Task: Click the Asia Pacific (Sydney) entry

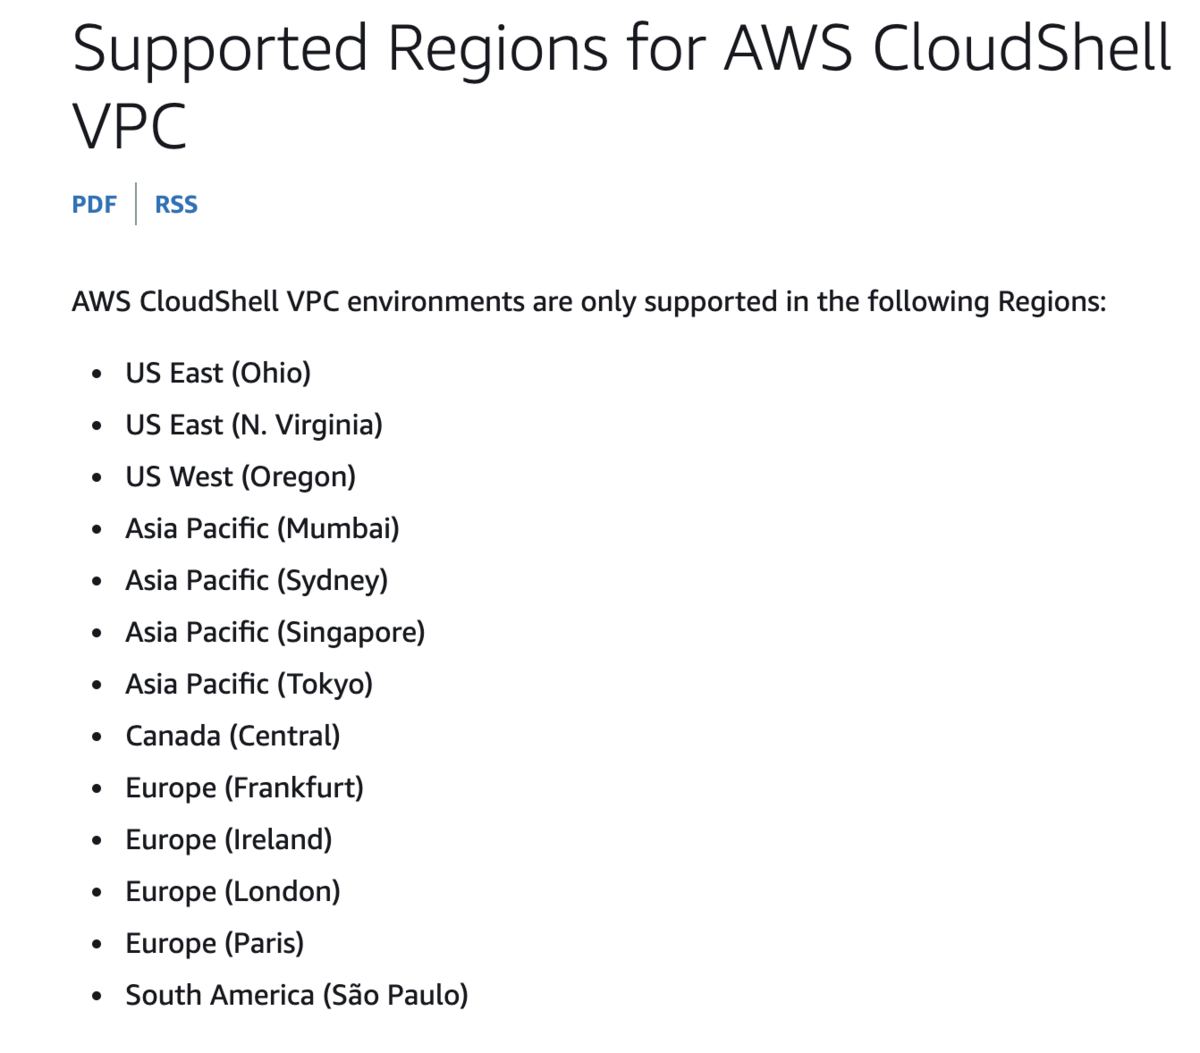Action: 256,581
